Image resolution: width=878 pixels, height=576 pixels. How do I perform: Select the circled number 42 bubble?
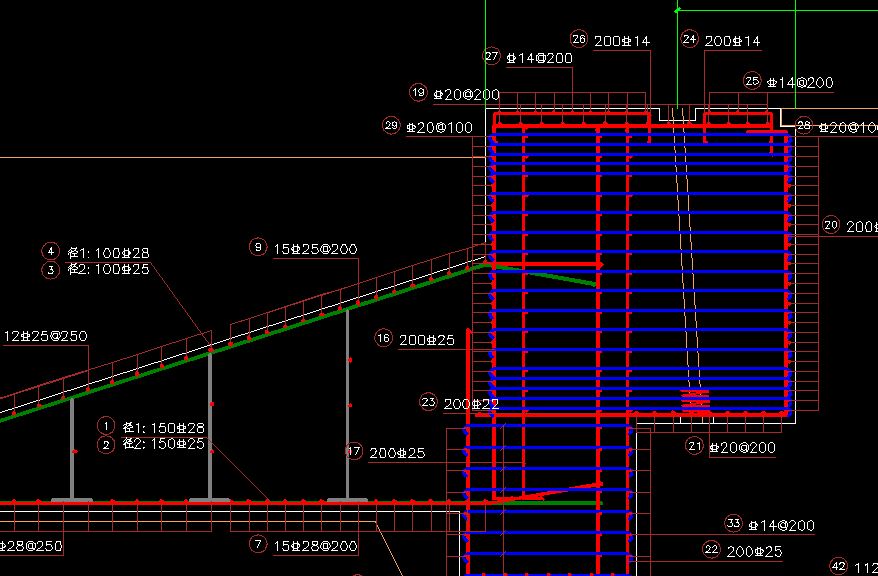click(838, 565)
